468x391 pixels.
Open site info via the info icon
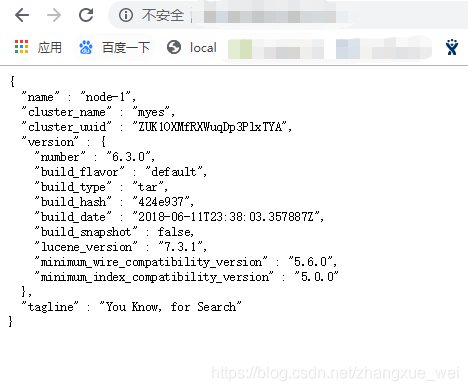point(126,15)
